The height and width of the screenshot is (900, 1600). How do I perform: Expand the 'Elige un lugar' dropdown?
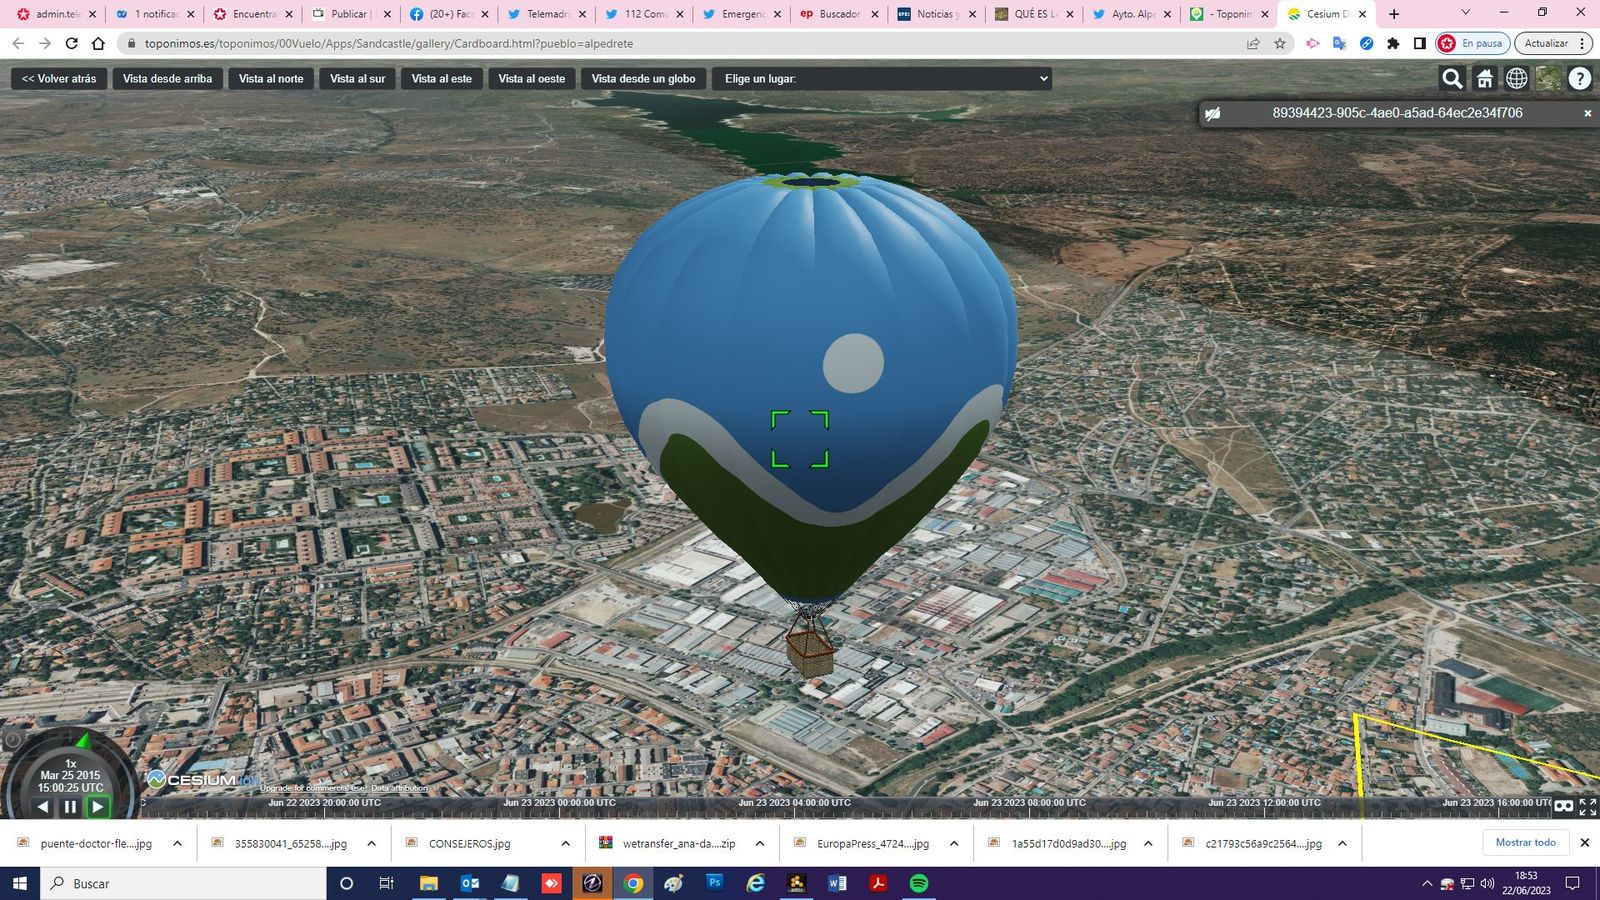pyautogui.click(x=882, y=78)
